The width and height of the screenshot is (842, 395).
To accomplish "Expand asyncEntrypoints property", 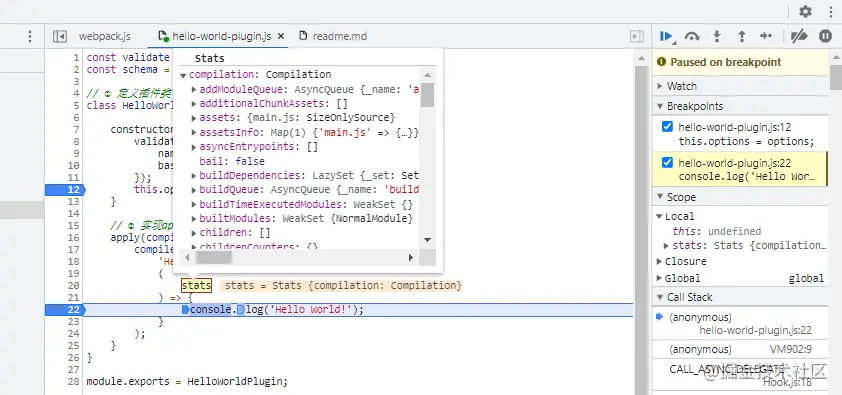I will (194, 147).
